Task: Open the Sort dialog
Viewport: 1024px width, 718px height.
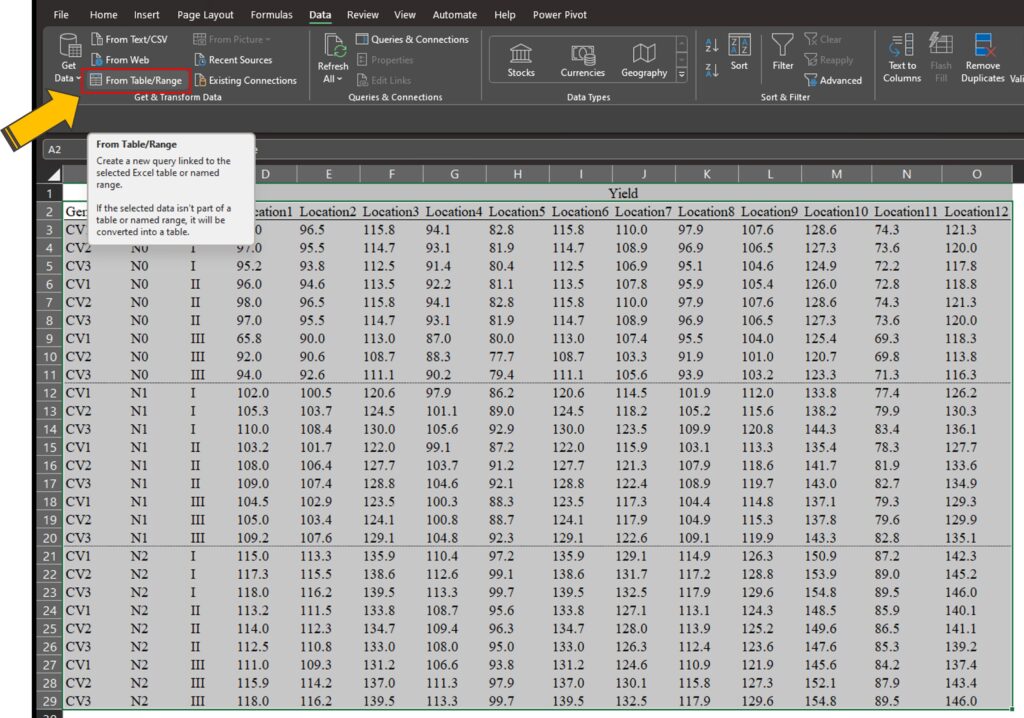Action: pos(739,53)
